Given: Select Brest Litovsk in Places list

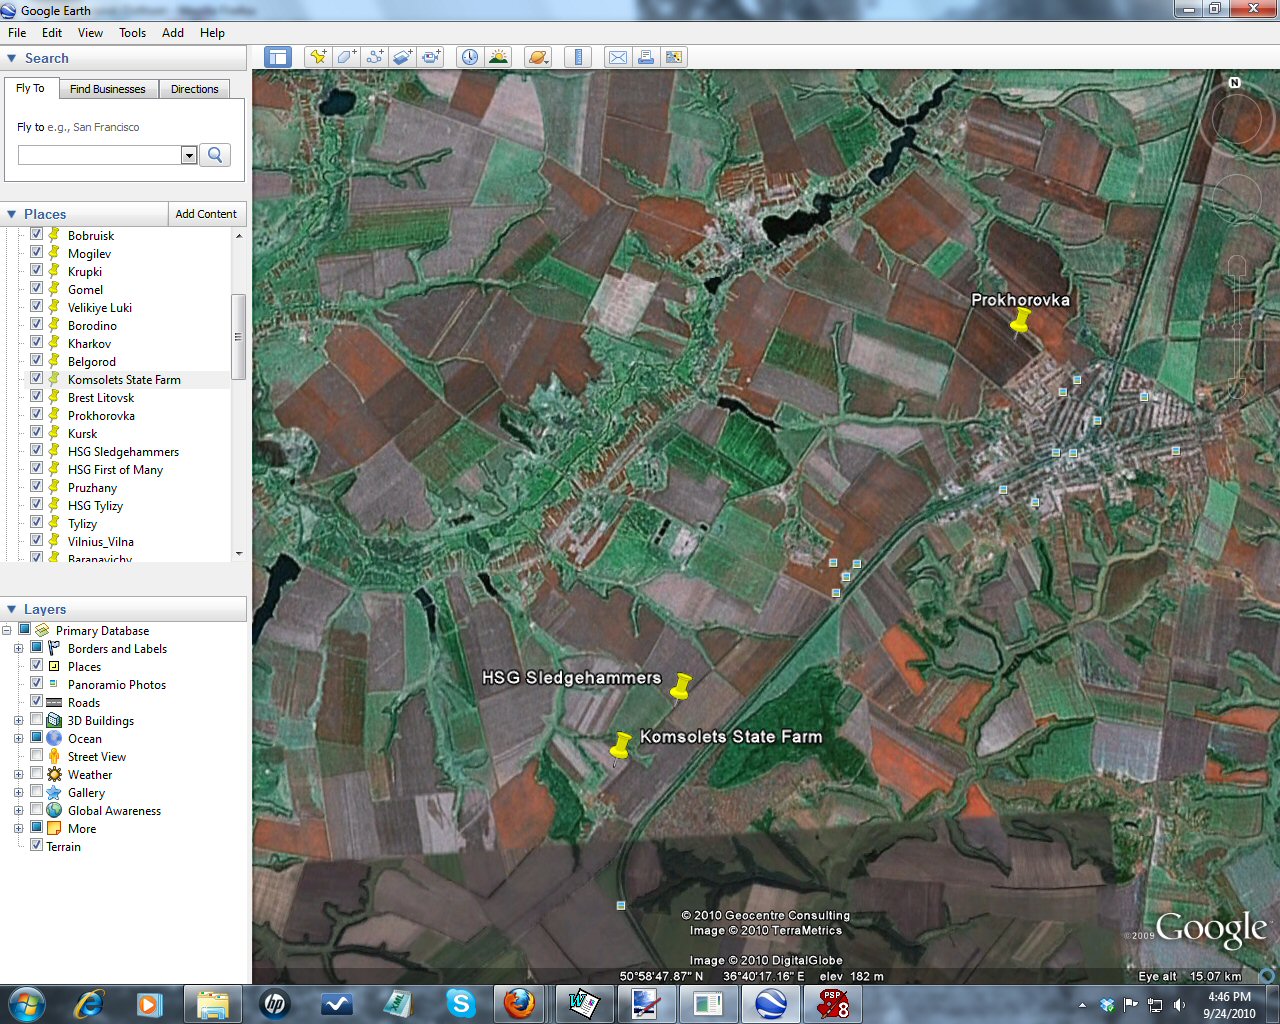Looking at the screenshot, I should (101, 397).
